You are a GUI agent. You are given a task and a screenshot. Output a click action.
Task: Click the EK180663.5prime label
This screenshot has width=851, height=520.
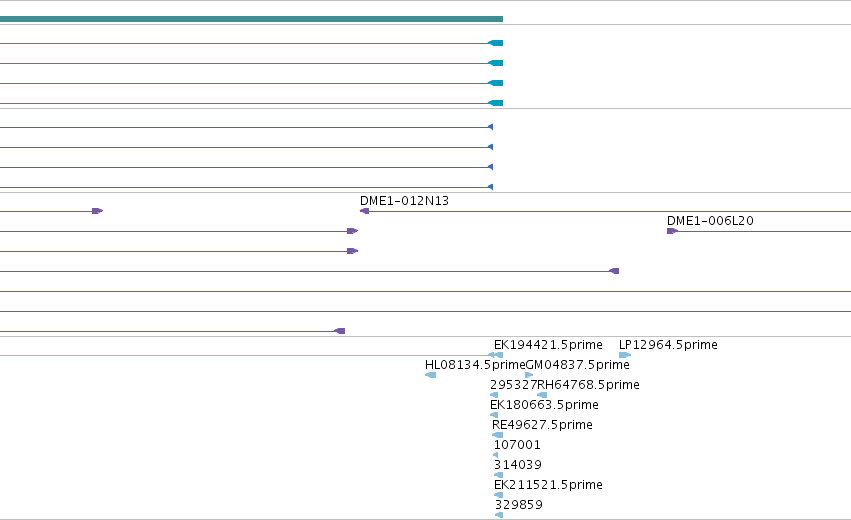pyautogui.click(x=544, y=405)
